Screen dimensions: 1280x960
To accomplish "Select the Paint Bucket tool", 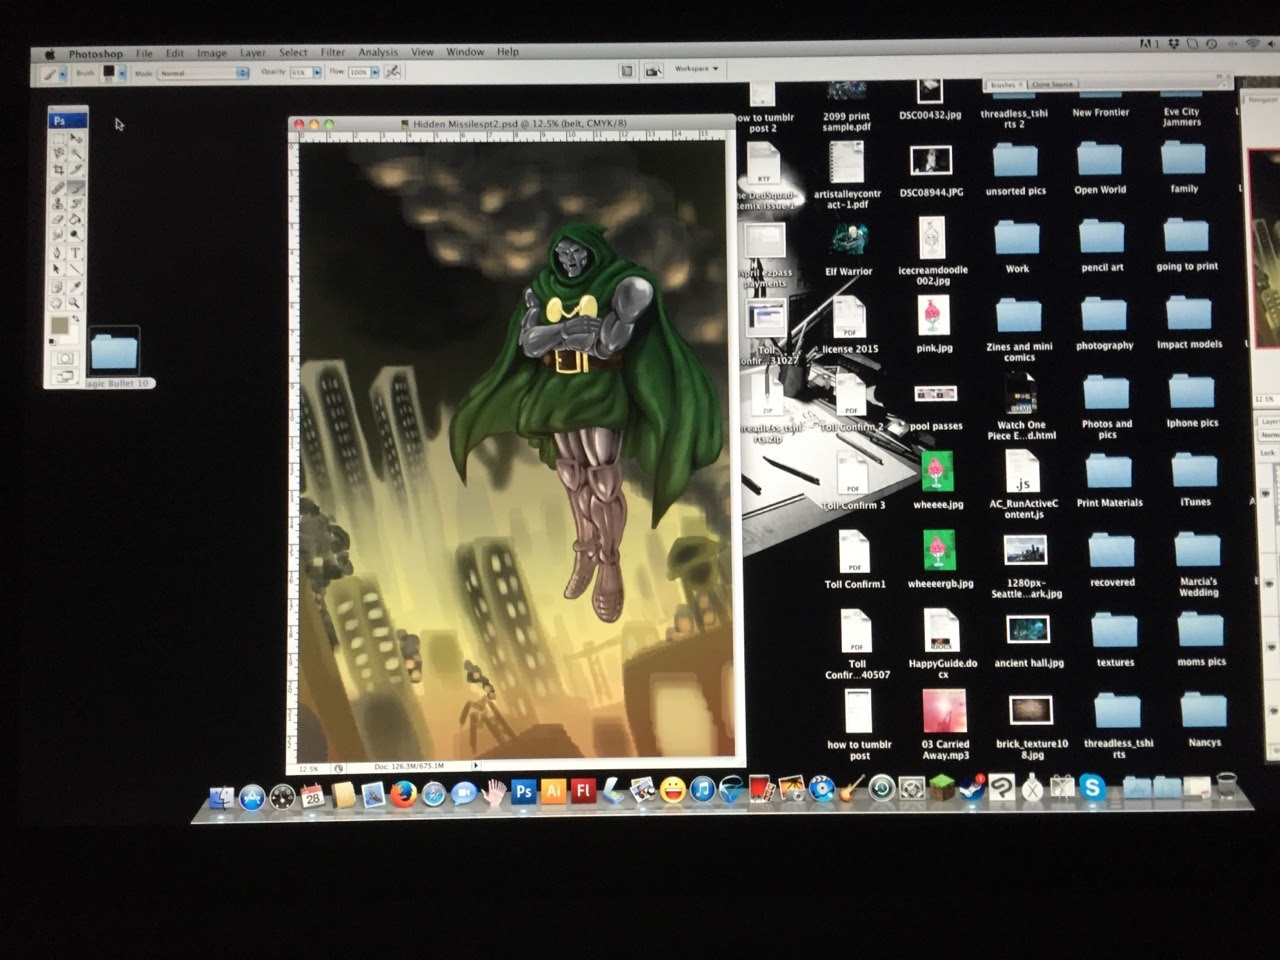I will 76,218.
